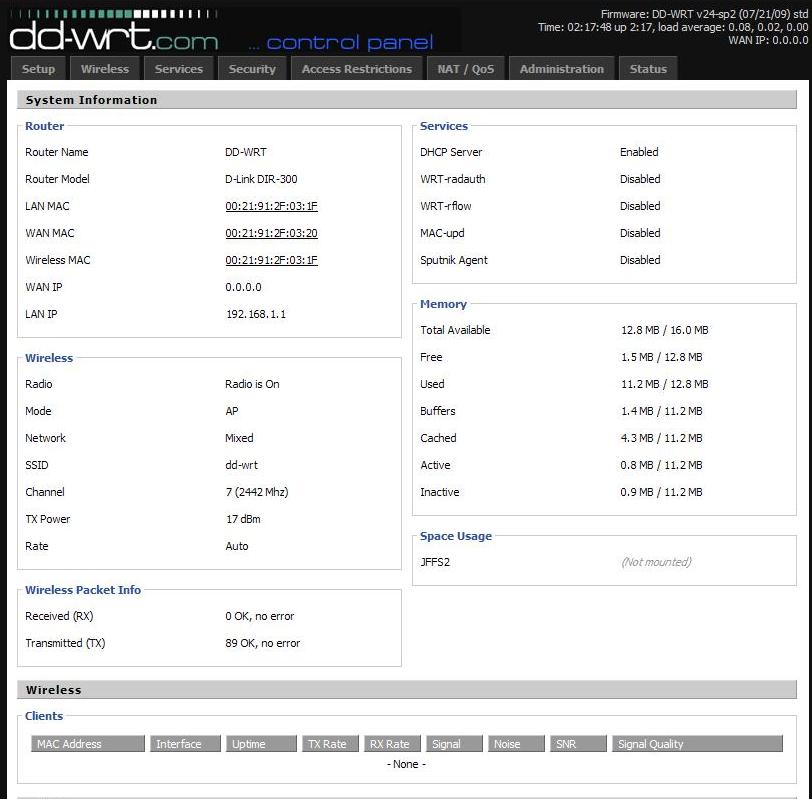
Task: Click the Wireless section header bar
Action: coord(407,690)
